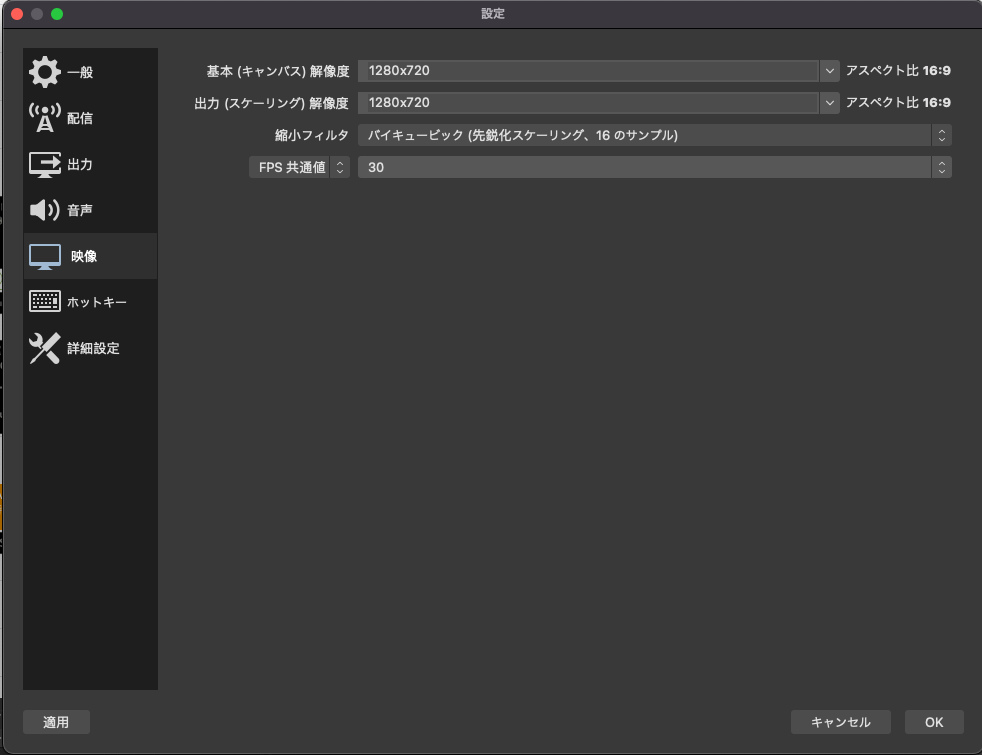
Task: Click the gear icon next to 一般
Action: pos(44,71)
